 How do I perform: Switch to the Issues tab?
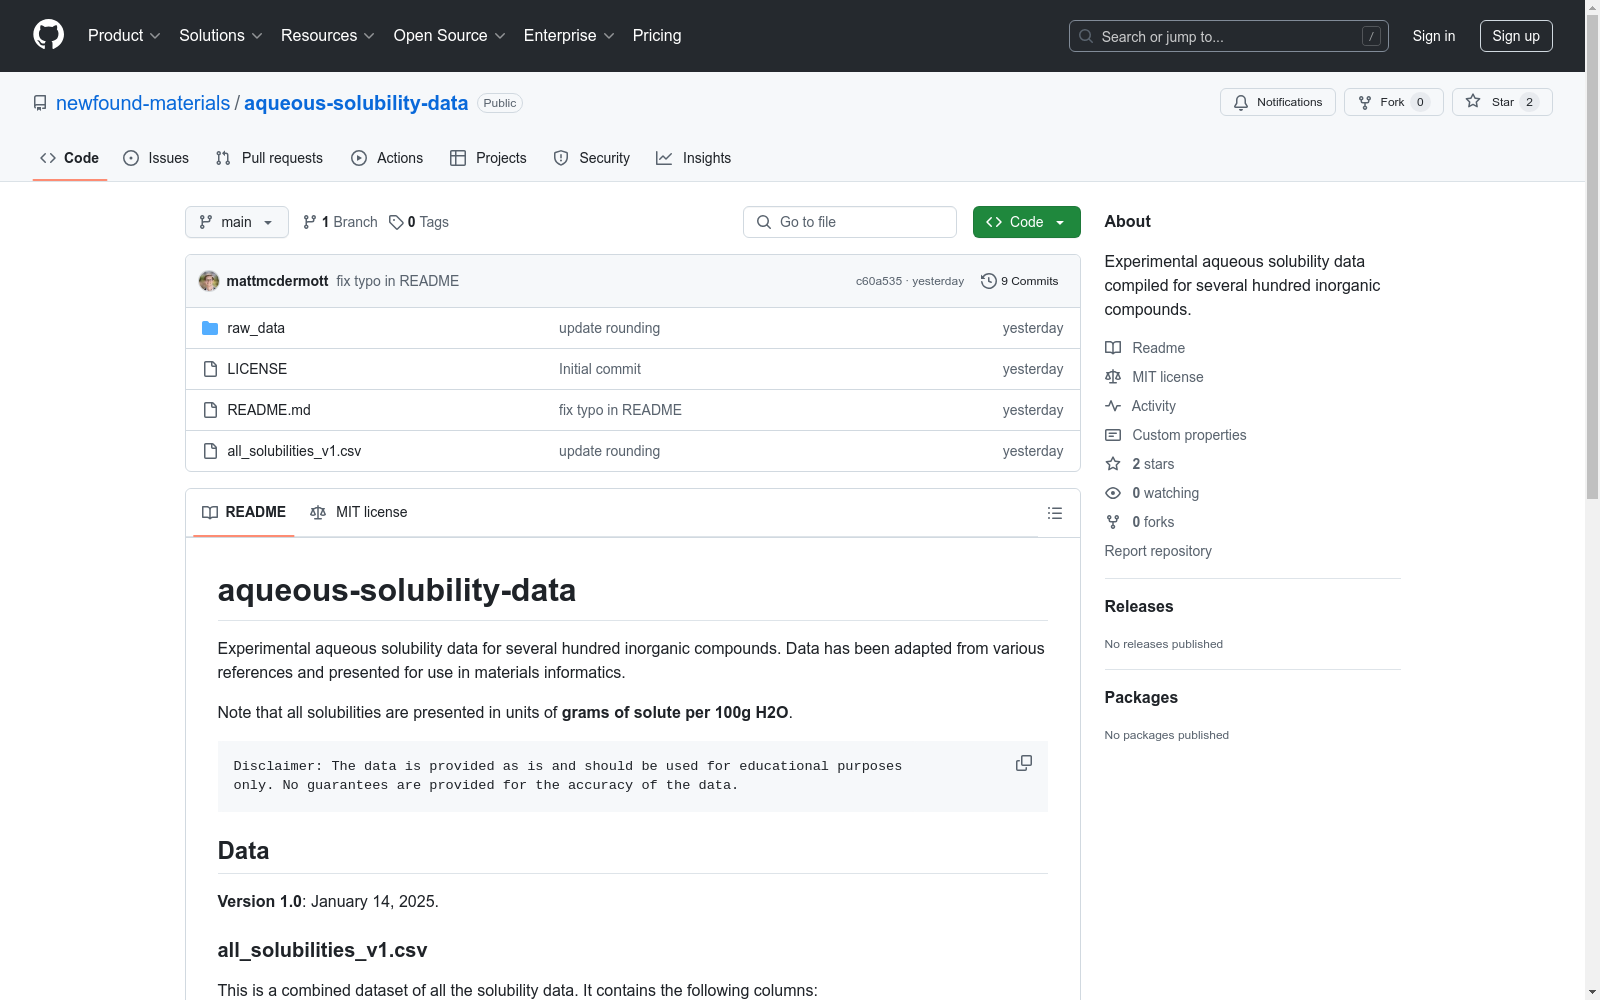[156, 158]
